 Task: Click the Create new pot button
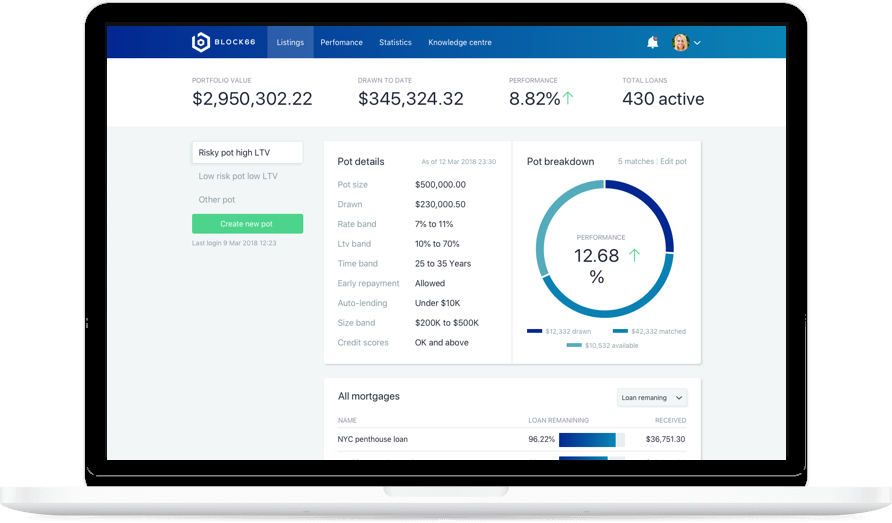[247, 224]
